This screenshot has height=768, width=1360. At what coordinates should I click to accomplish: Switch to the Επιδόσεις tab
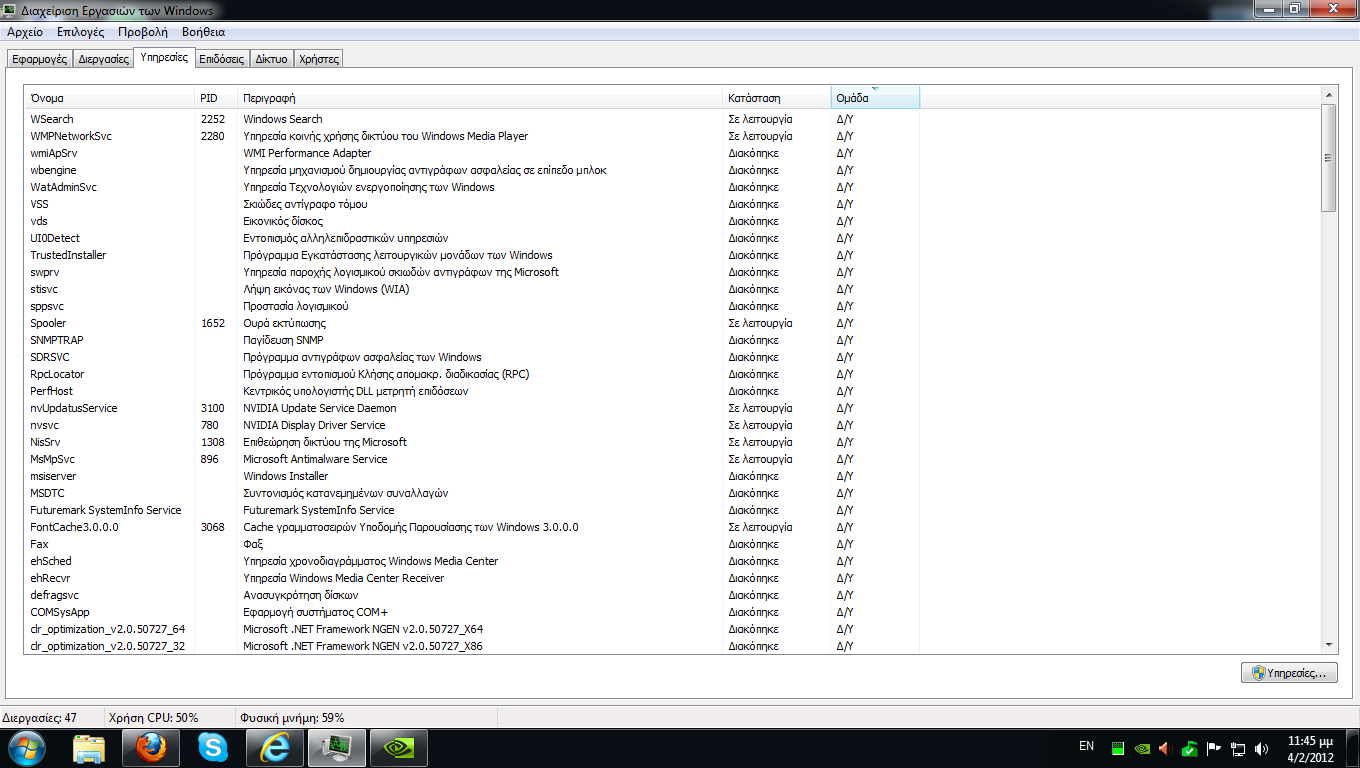tap(222, 59)
